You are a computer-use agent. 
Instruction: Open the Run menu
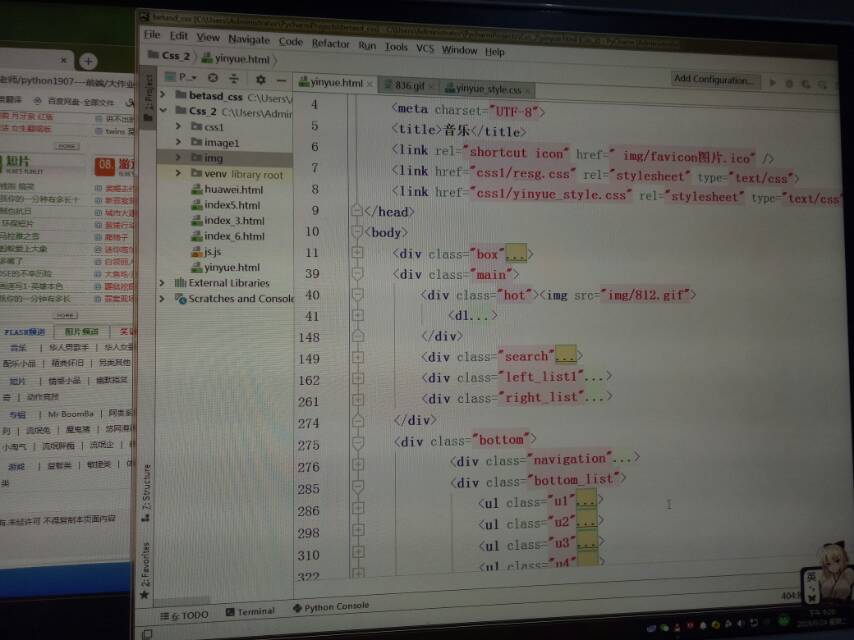pyautogui.click(x=367, y=45)
